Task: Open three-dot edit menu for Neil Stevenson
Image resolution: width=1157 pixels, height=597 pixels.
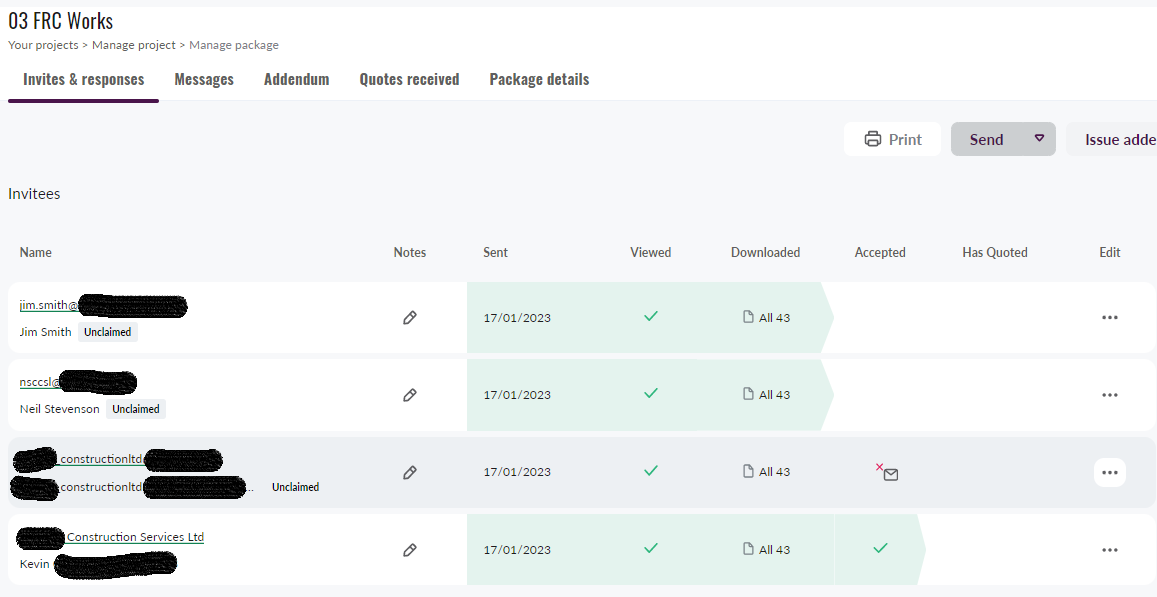Action: [x=1109, y=395]
